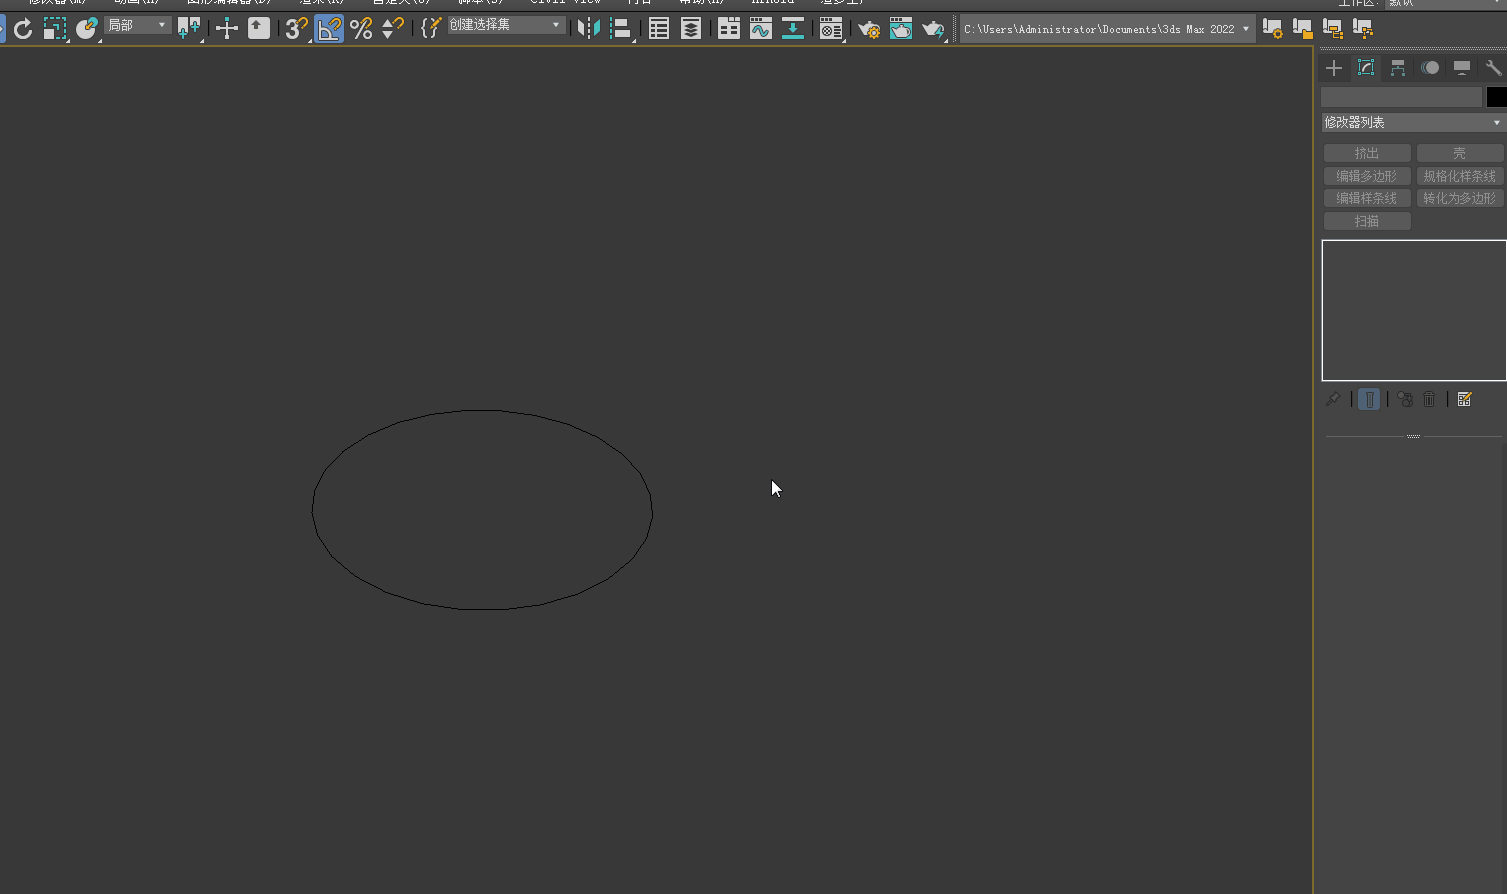Open Configure Modifier Sets icon
1507x894 pixels.
pos(1464,399)
